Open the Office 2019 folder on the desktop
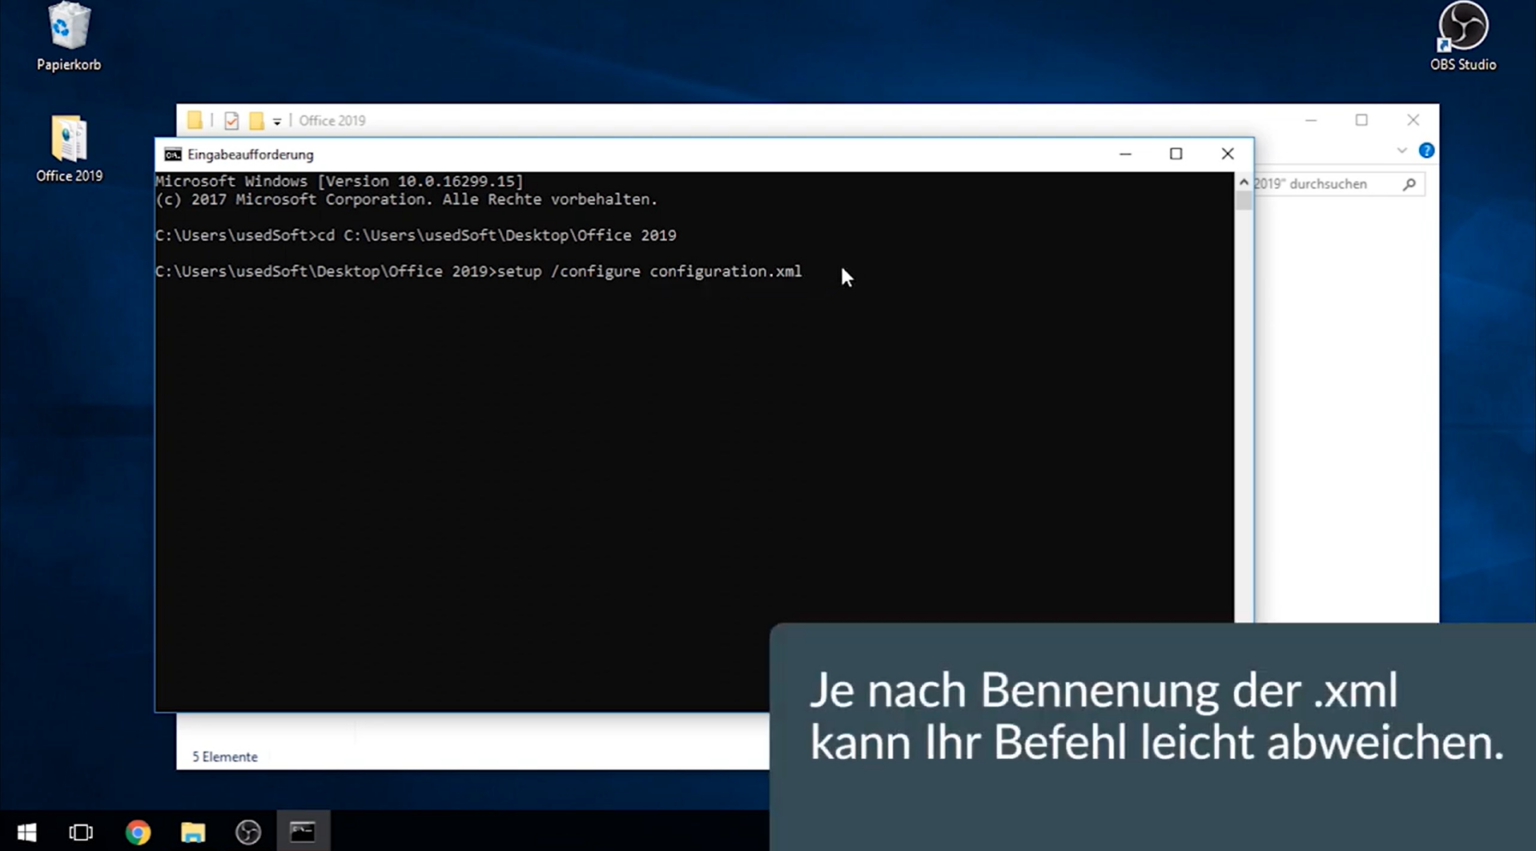Image resolution: width=1536 pixels, height=851 pixels. pyautogui.click(x=68, y=135)
